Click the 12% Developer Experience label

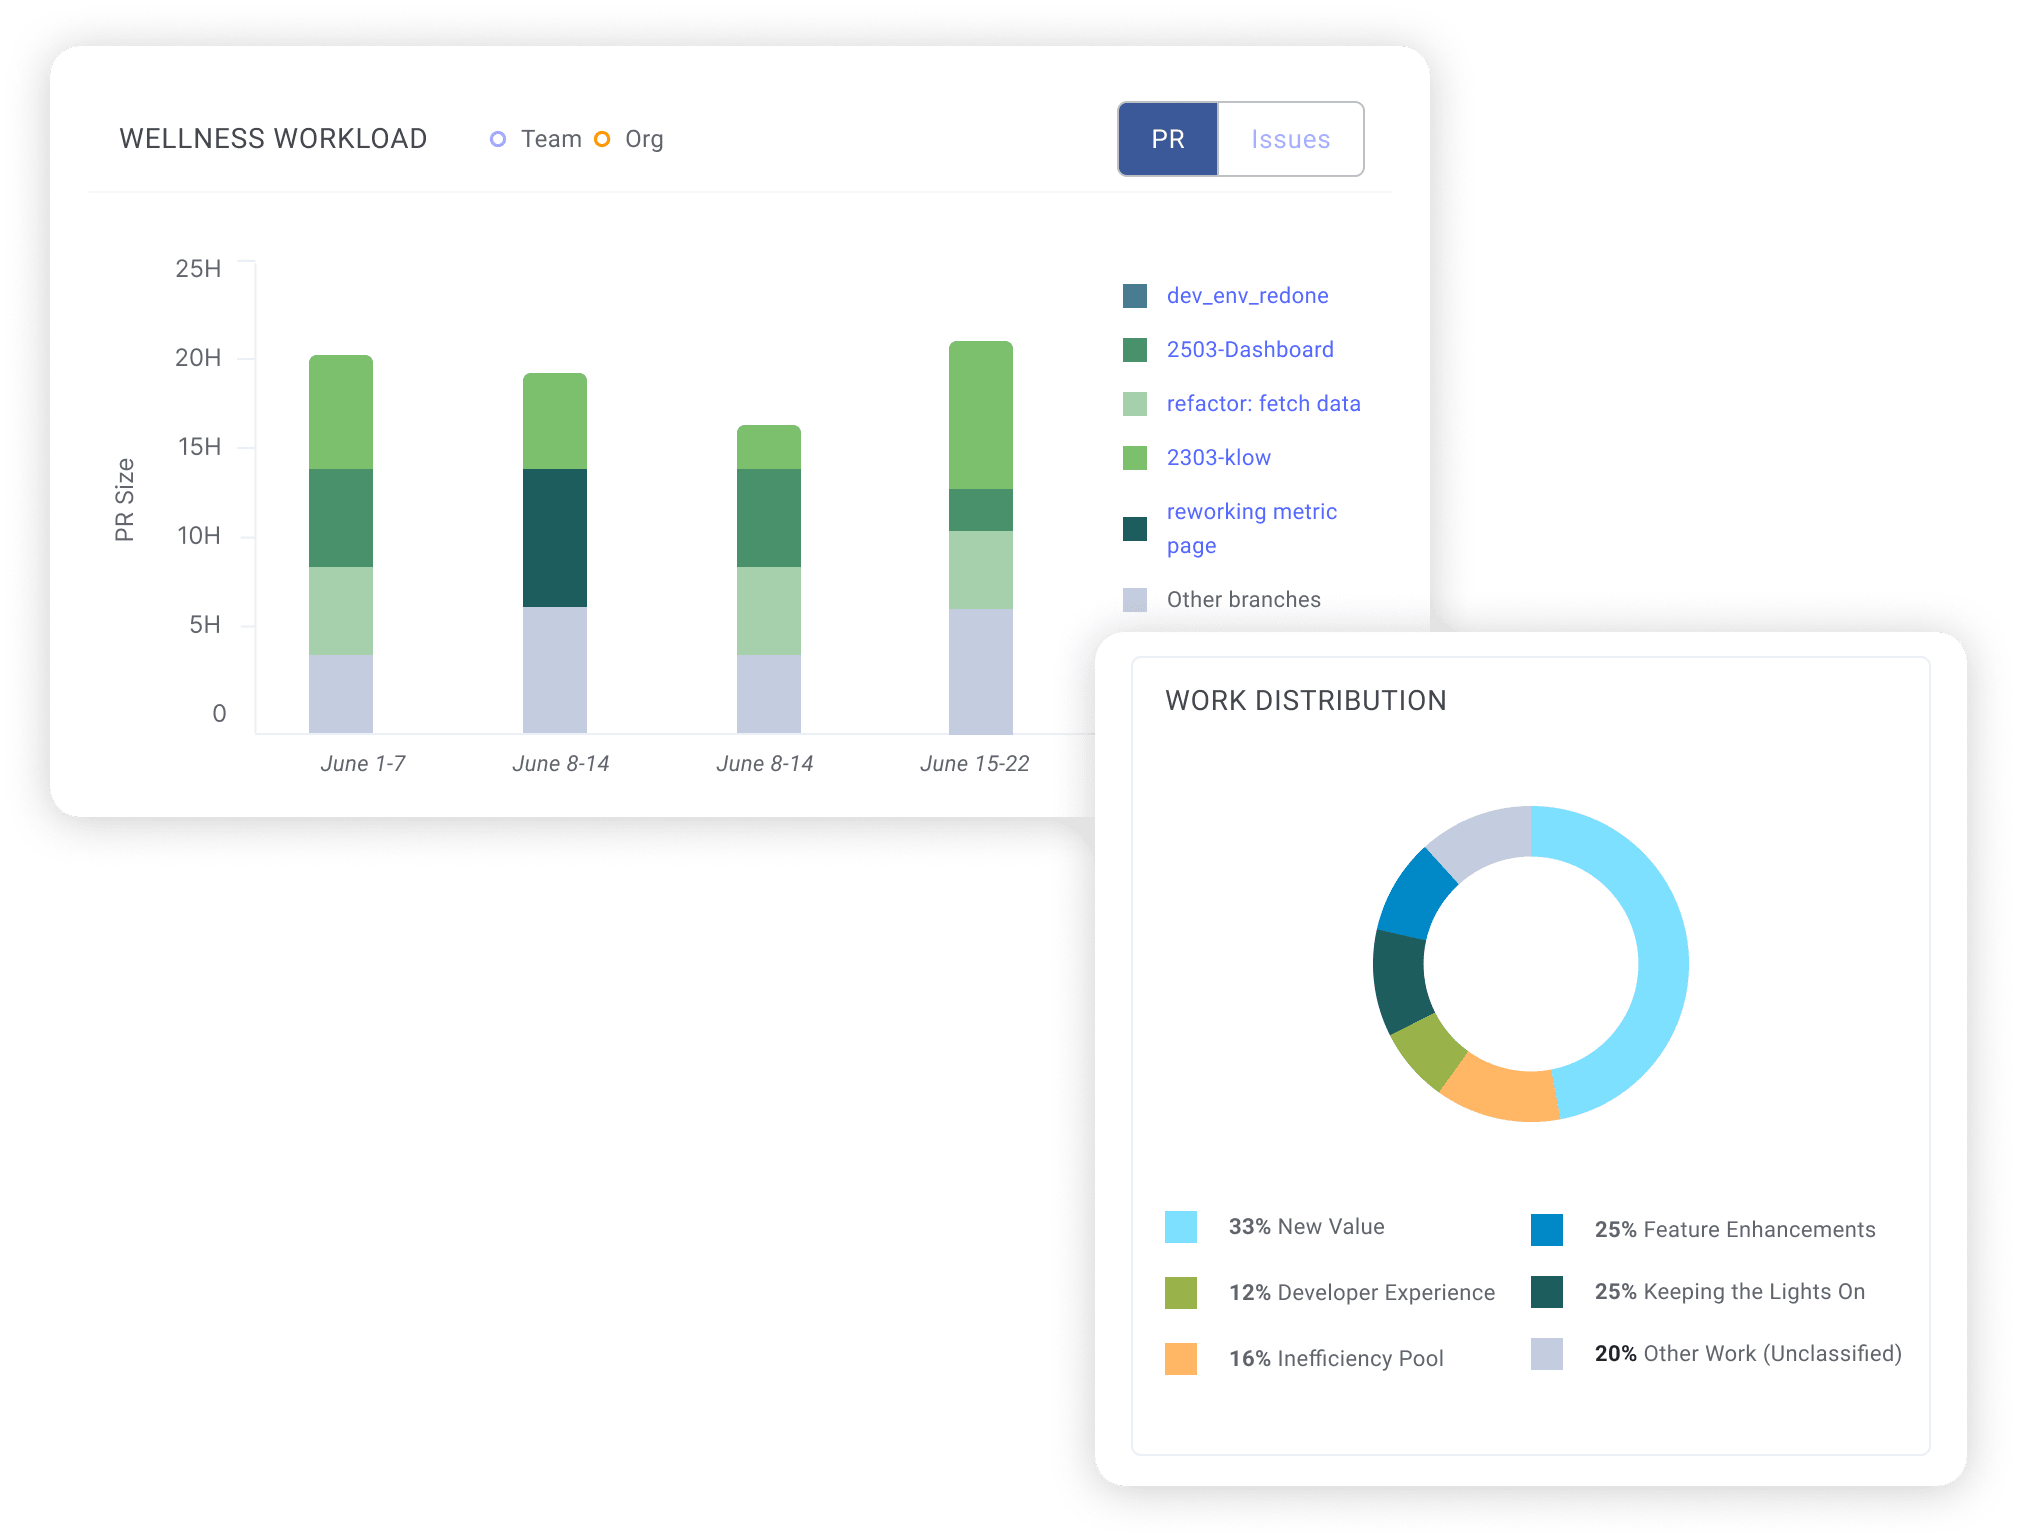click(1362, 1293)
